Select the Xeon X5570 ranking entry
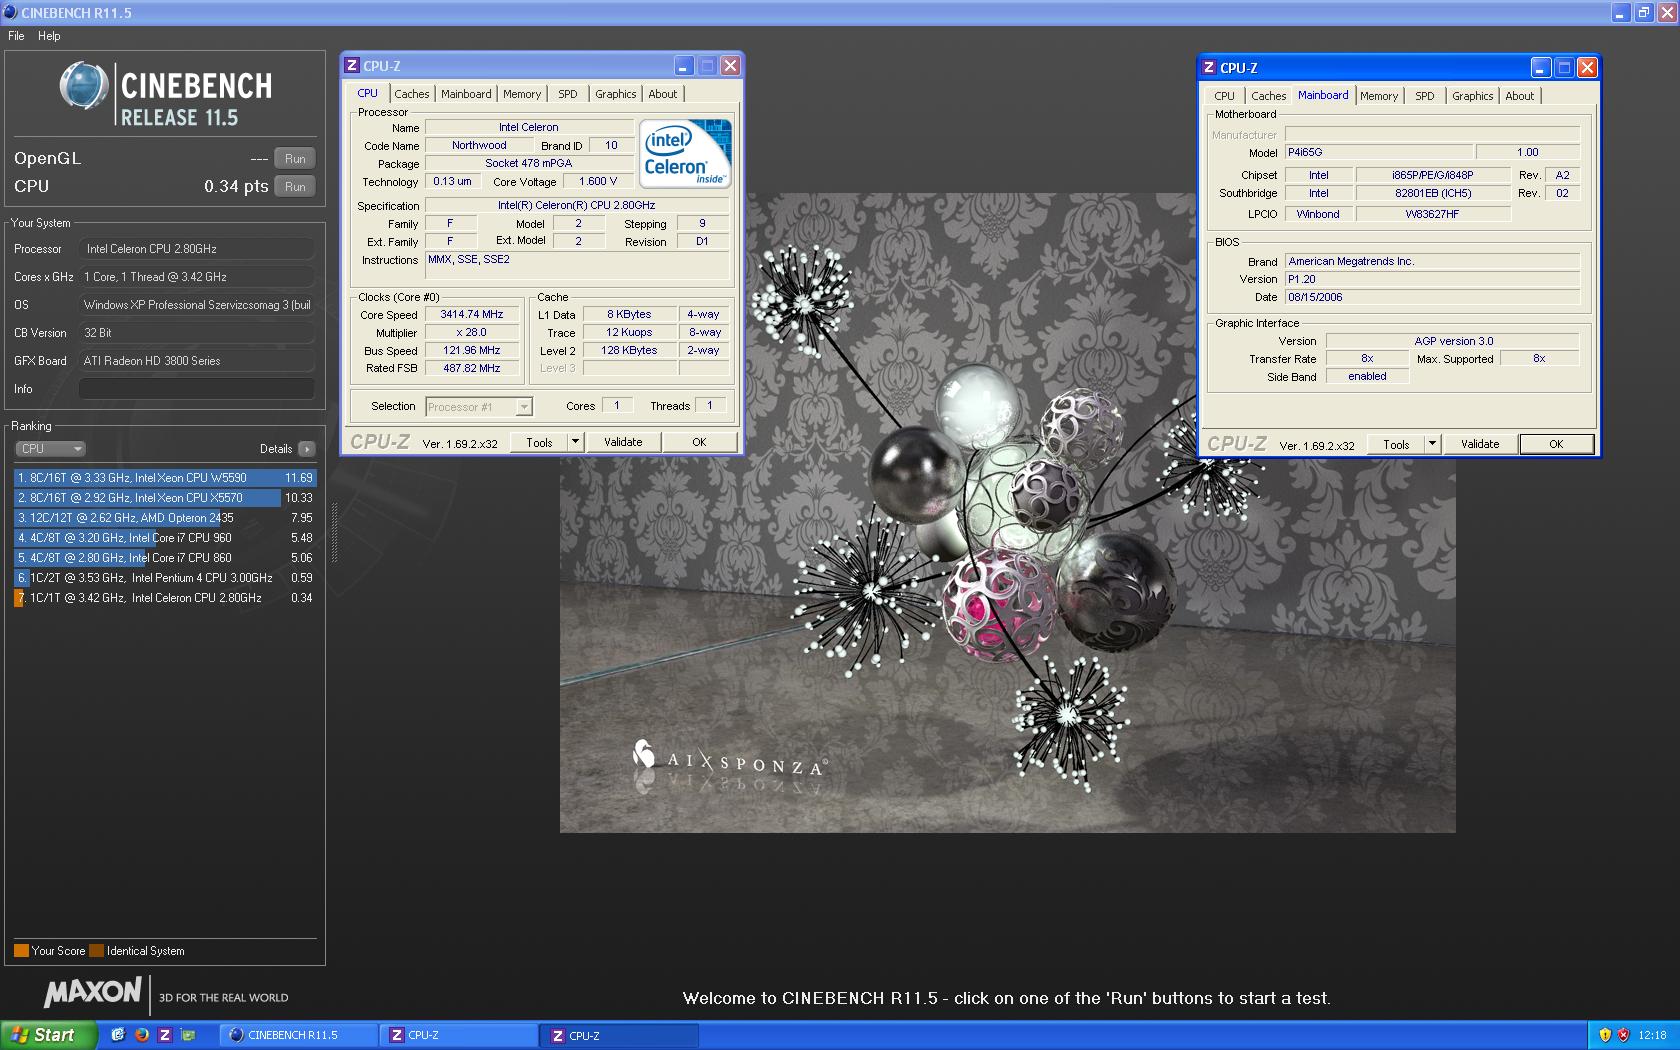The width and height of the screenshot is (1680, 1050). [165, 498]
